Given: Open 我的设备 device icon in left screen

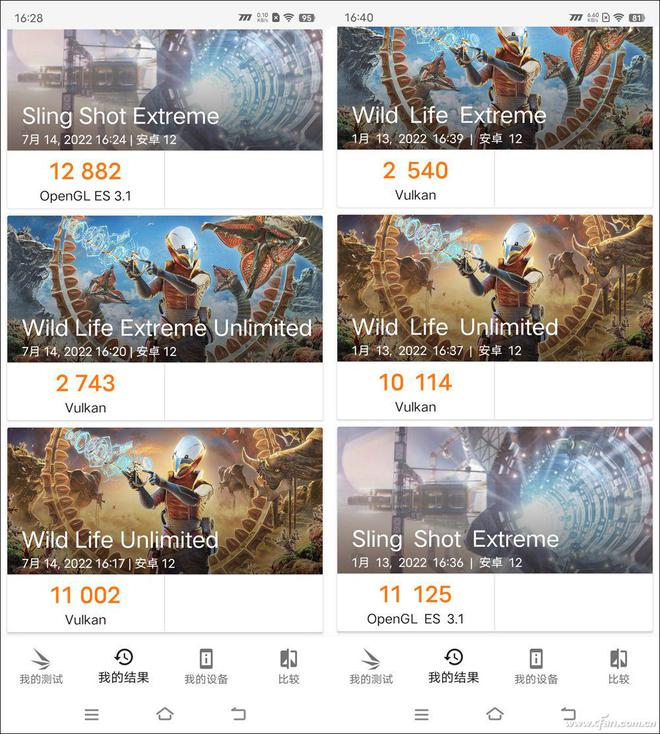Looking at the screenshot, I should 206,658.
